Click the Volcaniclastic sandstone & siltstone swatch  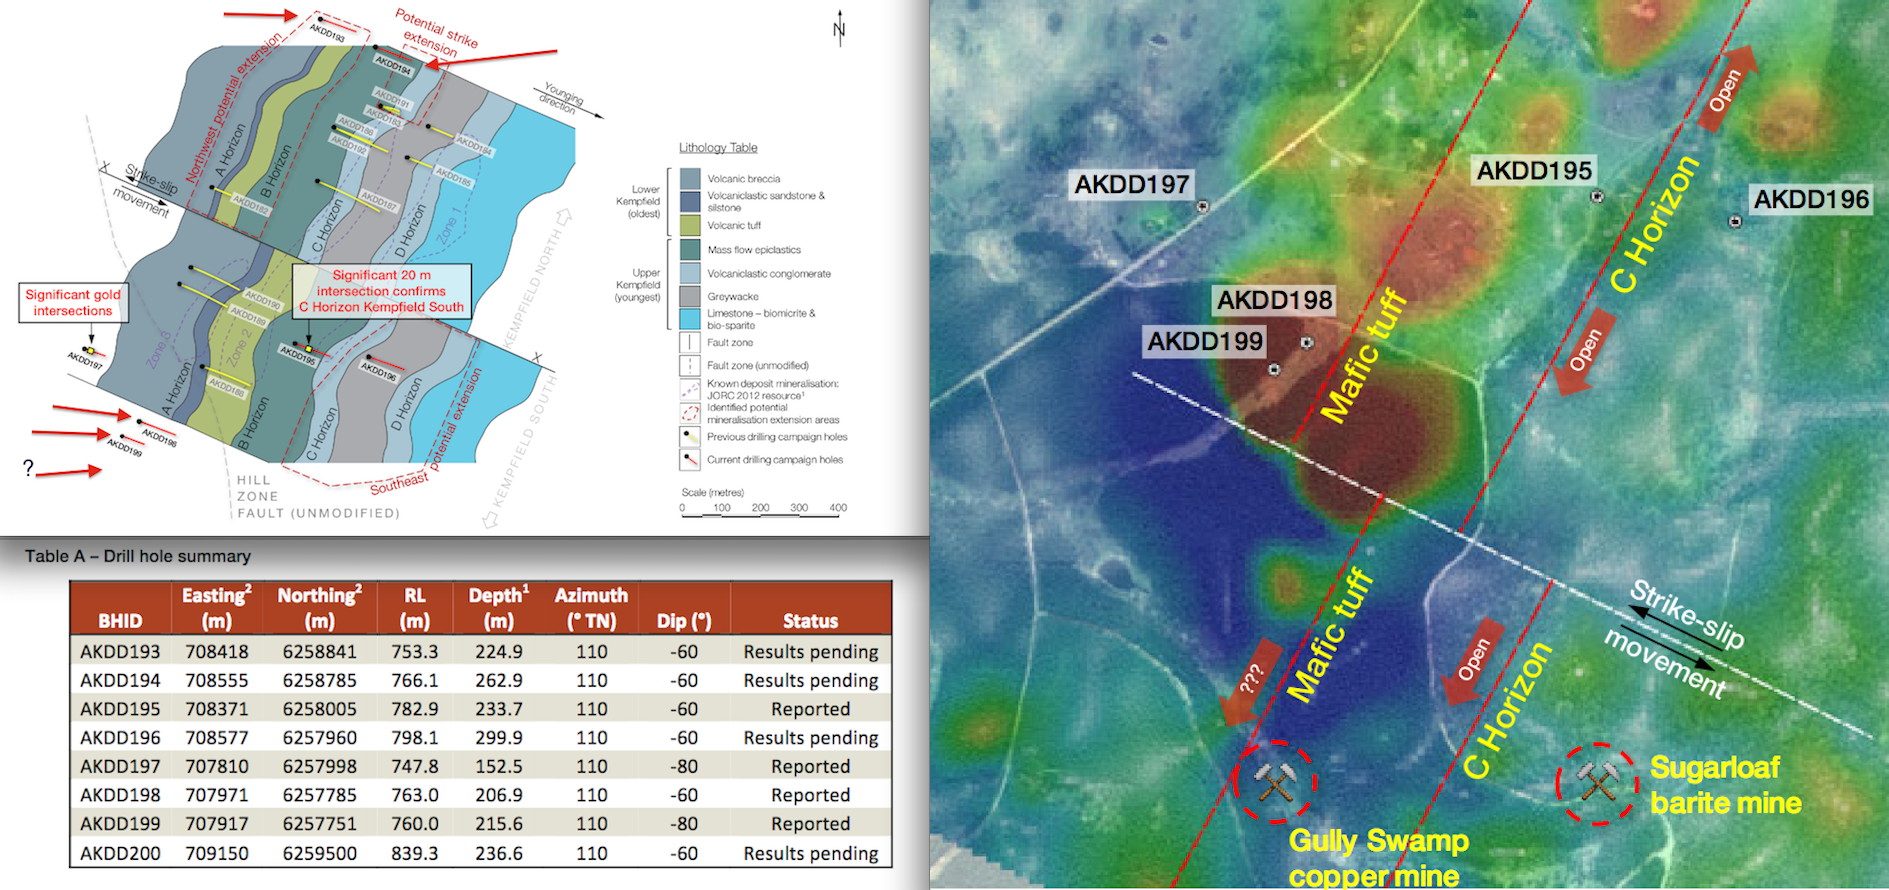689,202
